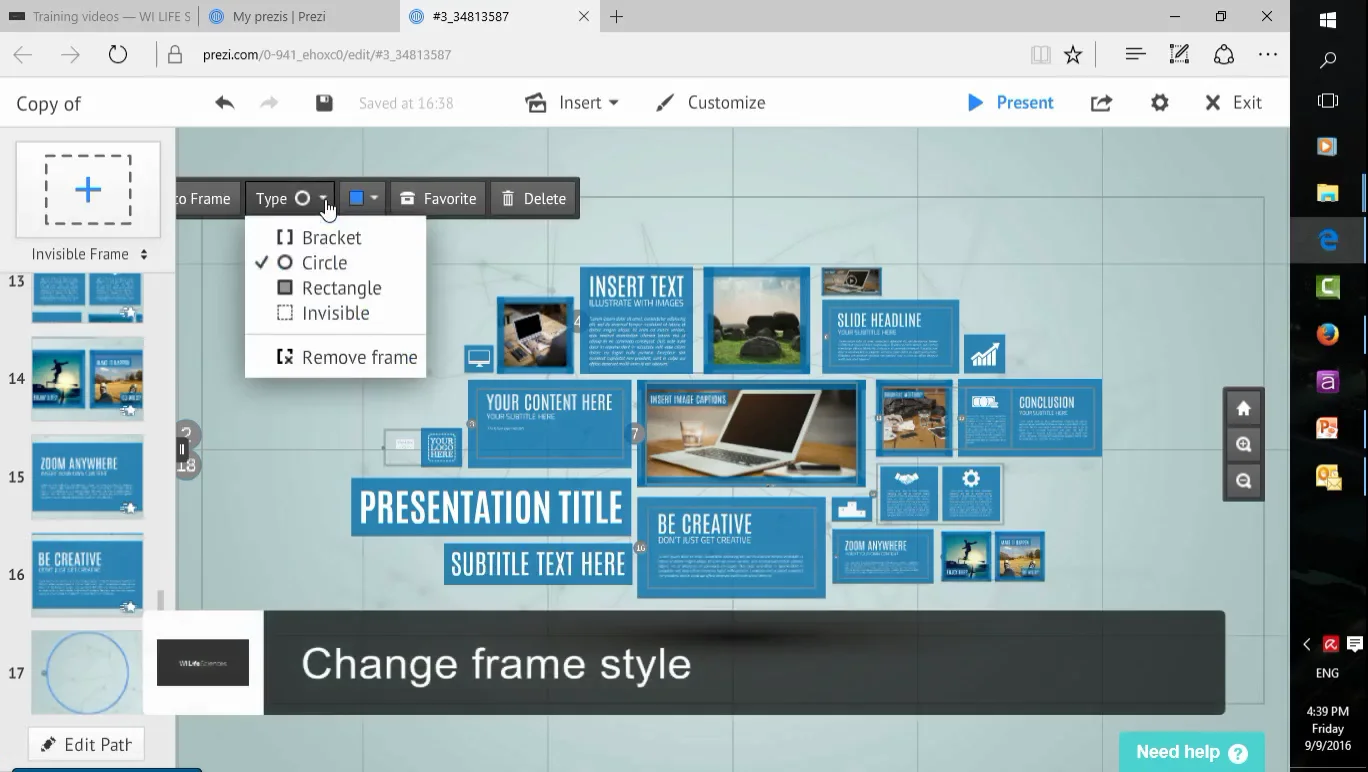The width and height of the screenshot is (1368, 772).
Task: Zoom in using the magnifier plus button
Action: tap(1244, 444)
